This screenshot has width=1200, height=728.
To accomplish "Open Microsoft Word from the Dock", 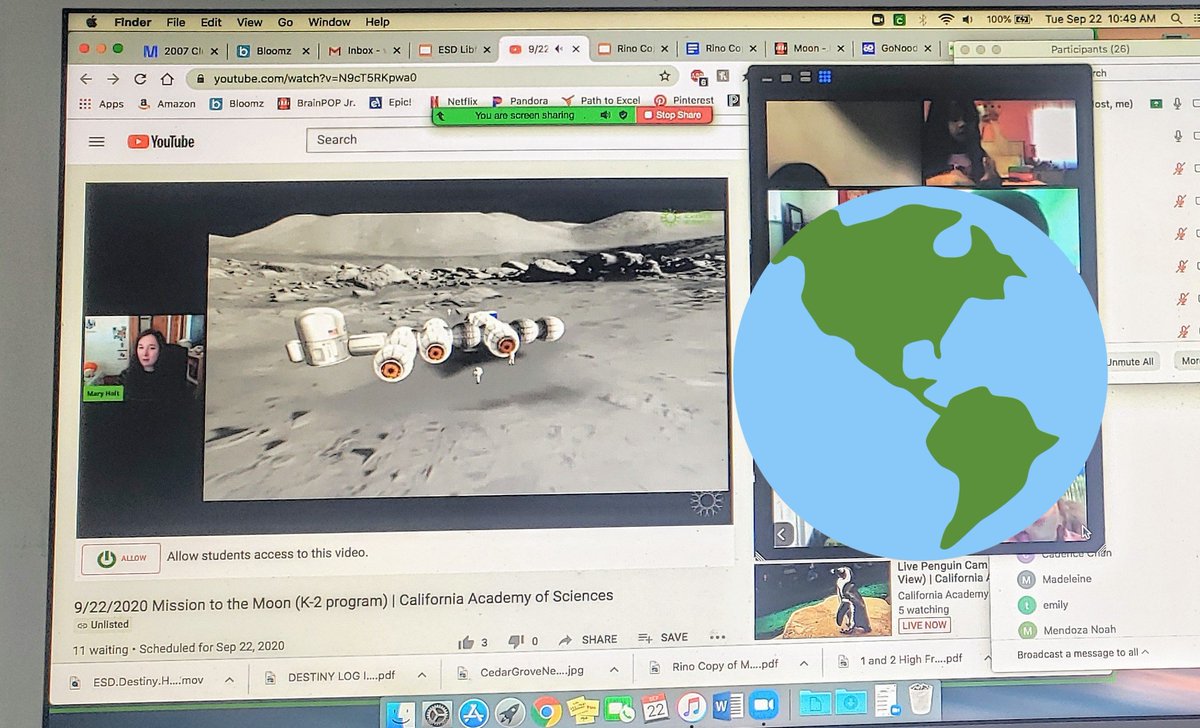I will pos(727,708).
